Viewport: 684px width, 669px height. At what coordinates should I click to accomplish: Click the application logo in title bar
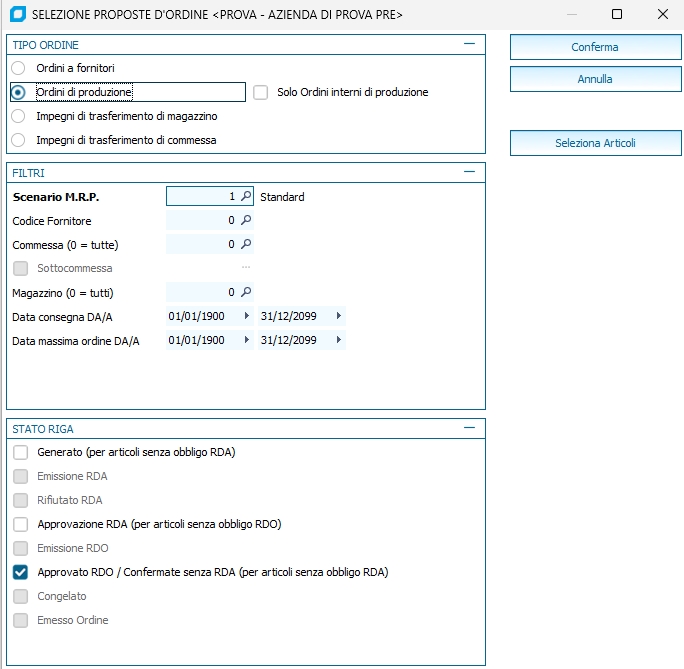(16, 14)
